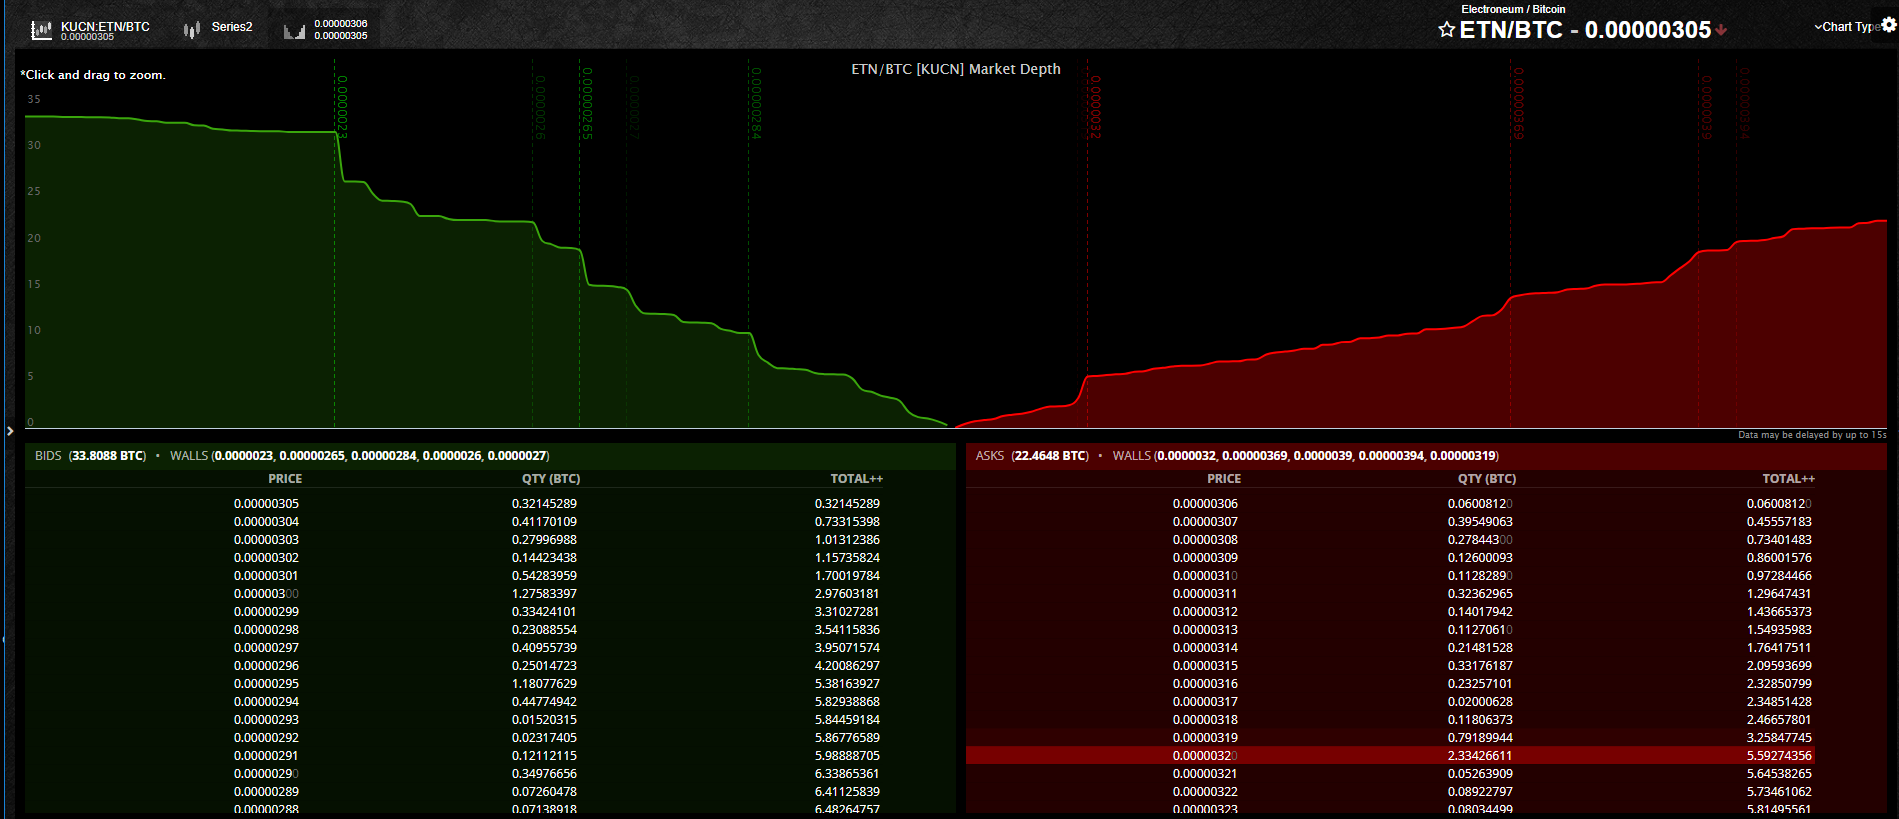Click the BIDS (33.8088 BTC) summary label
Image resolution: width=1899 pixels, height=819 pixels.
(90, 456)
